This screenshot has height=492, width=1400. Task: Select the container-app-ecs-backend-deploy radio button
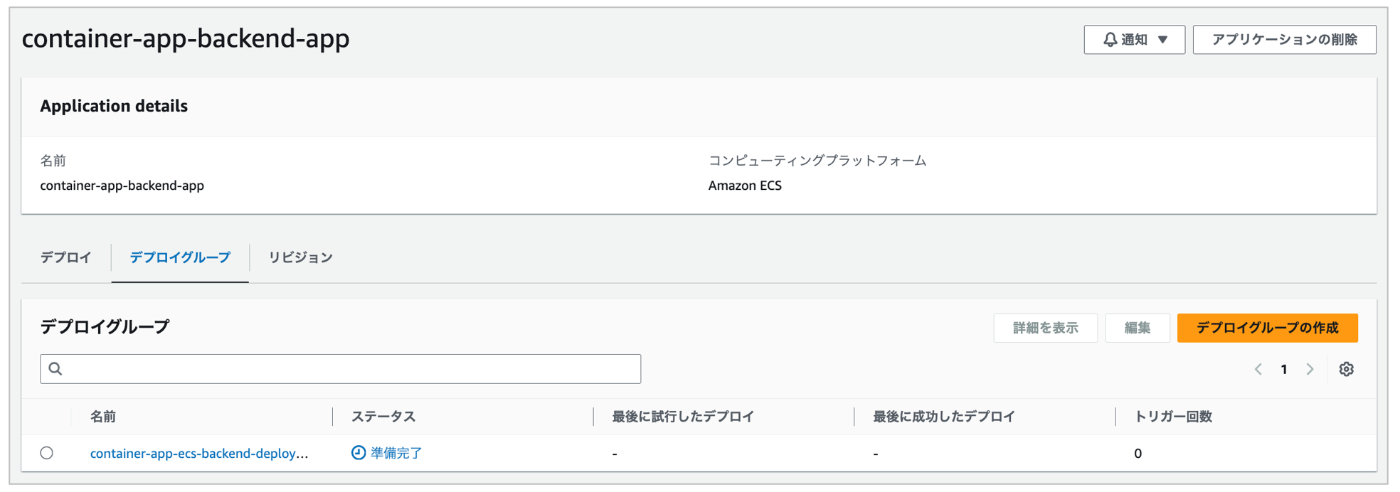pos(47,453)
